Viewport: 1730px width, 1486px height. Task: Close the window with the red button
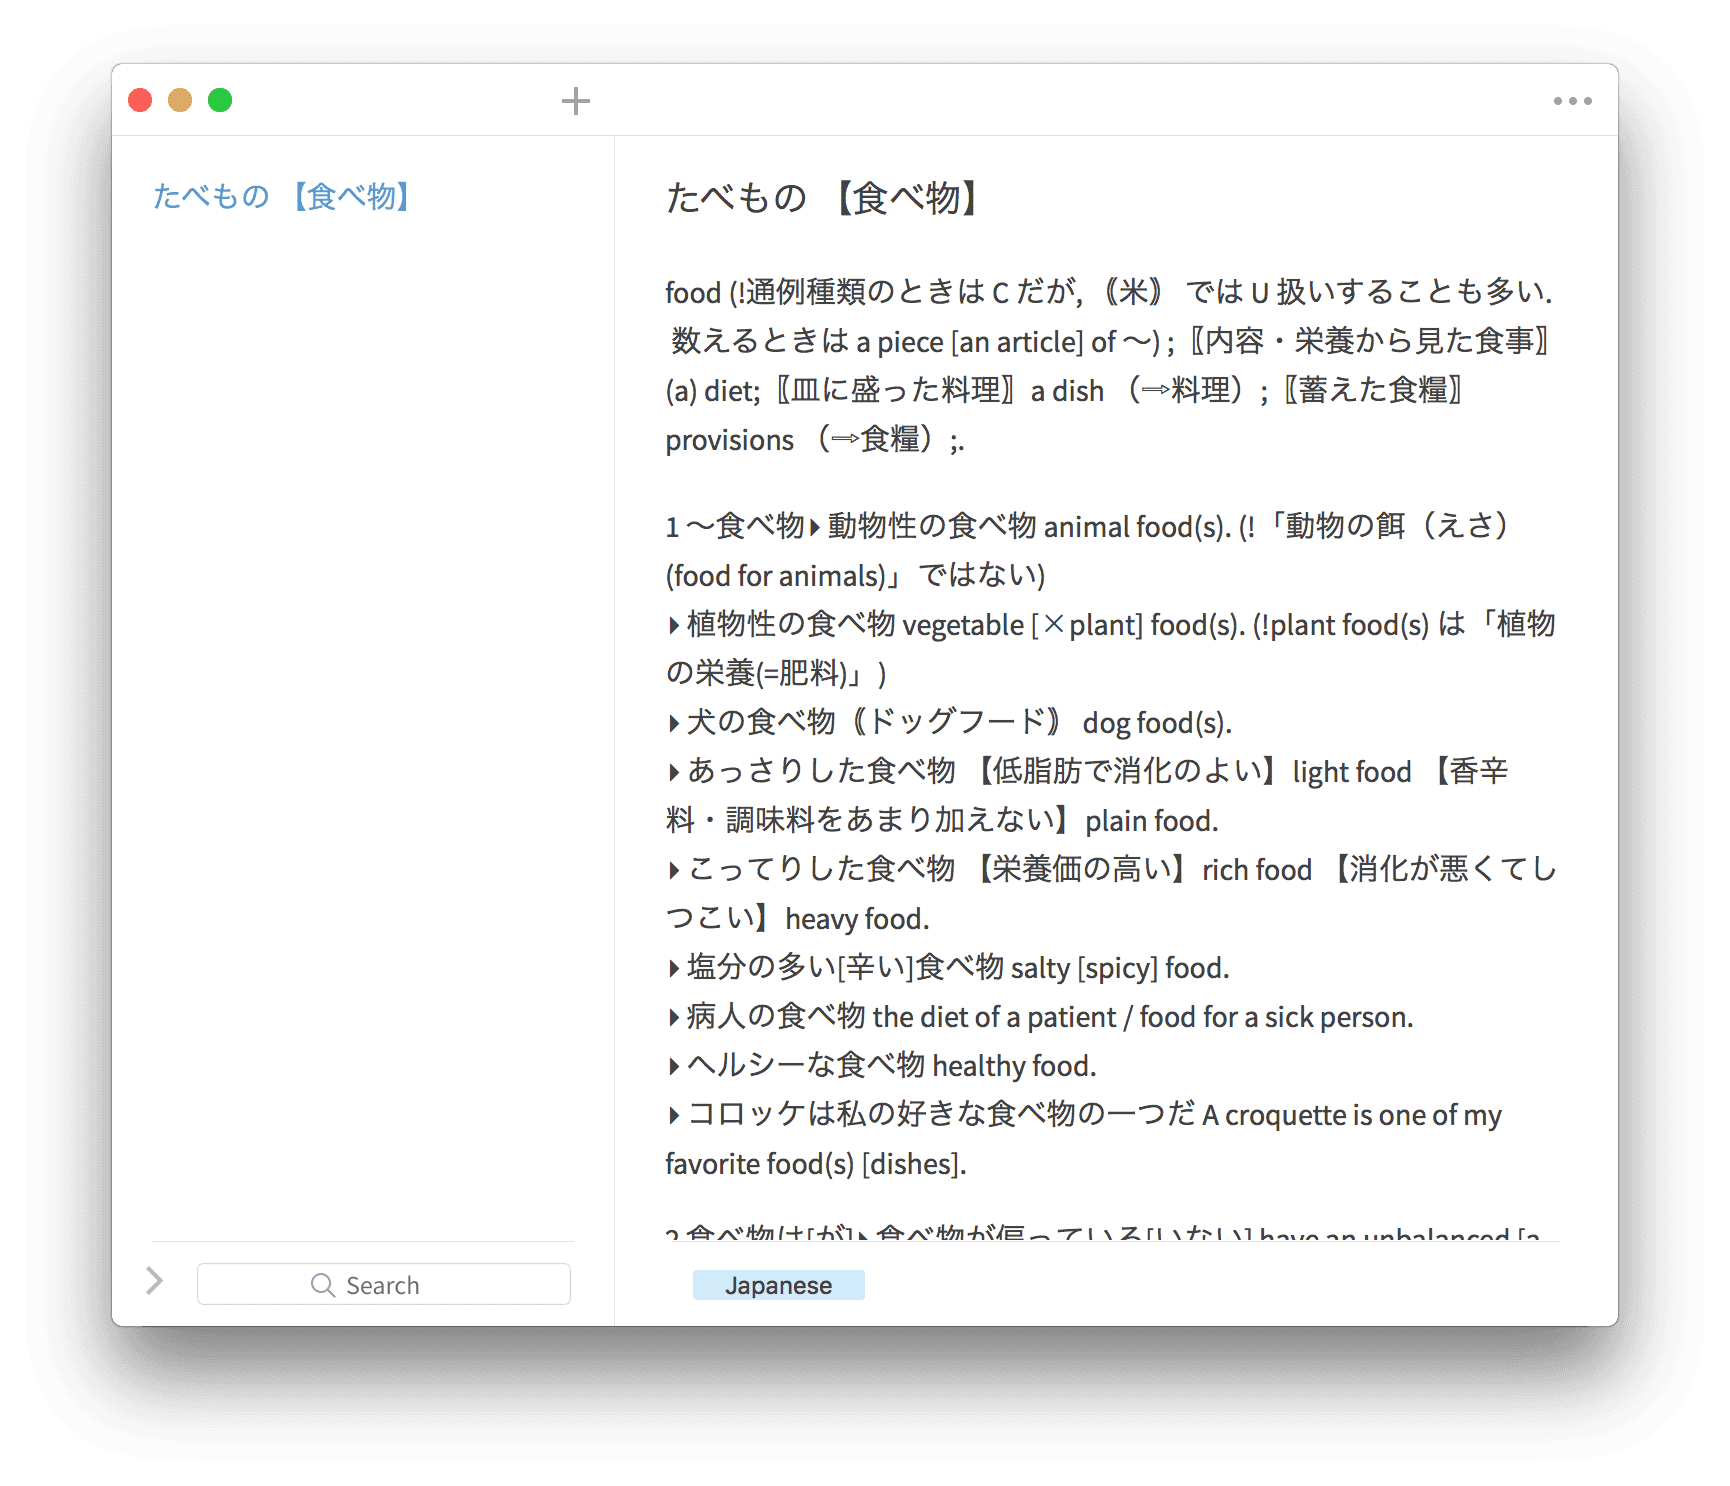[140, 100]
